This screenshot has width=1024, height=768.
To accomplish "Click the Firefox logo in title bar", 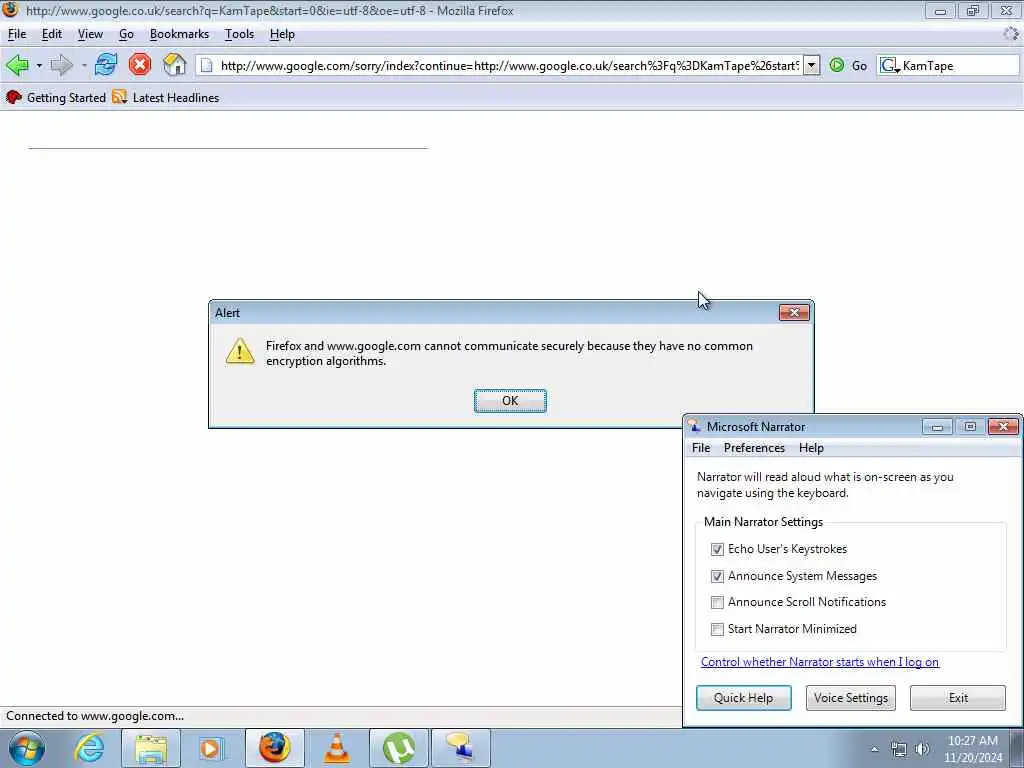I will [x=10, y=10].
